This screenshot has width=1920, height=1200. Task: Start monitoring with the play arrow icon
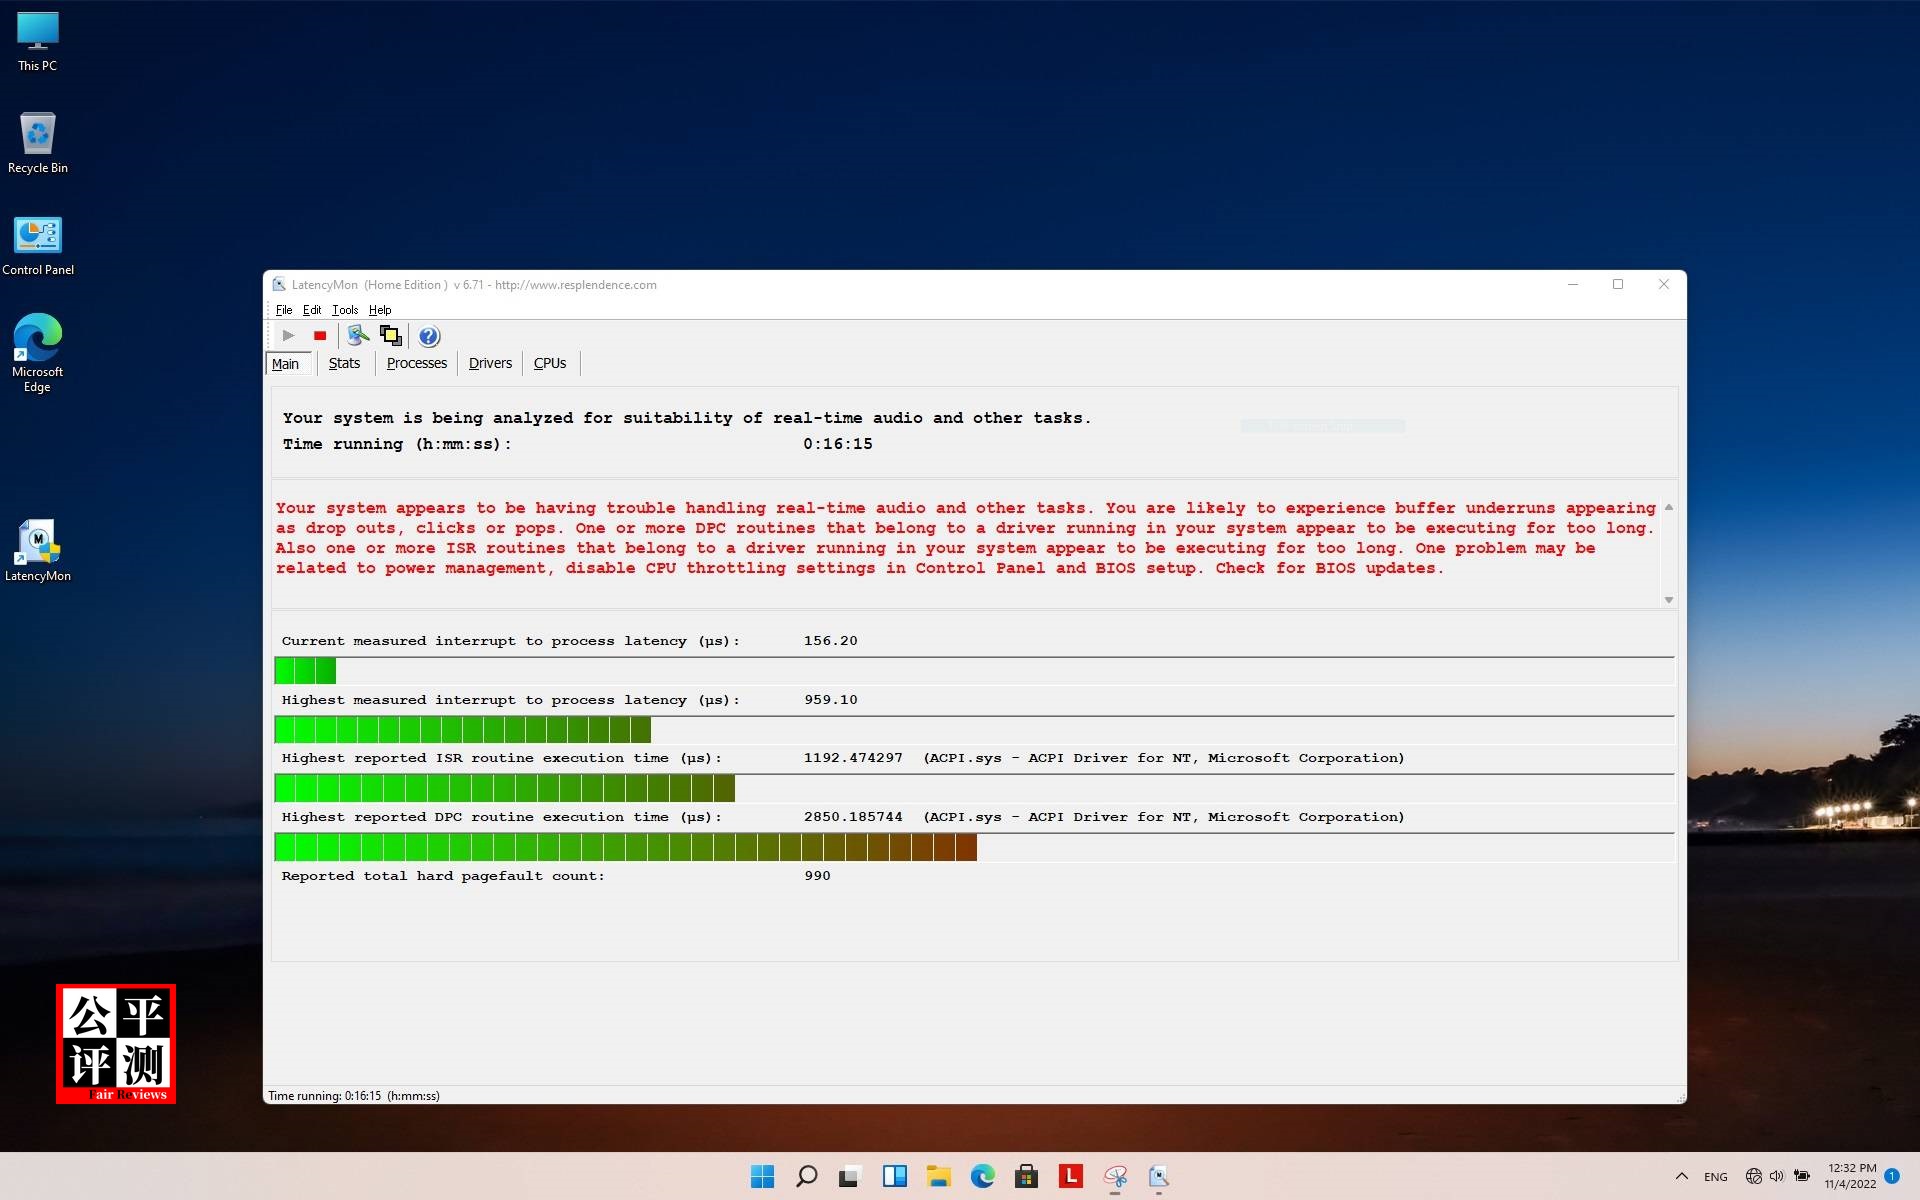(x=288, y=335)
